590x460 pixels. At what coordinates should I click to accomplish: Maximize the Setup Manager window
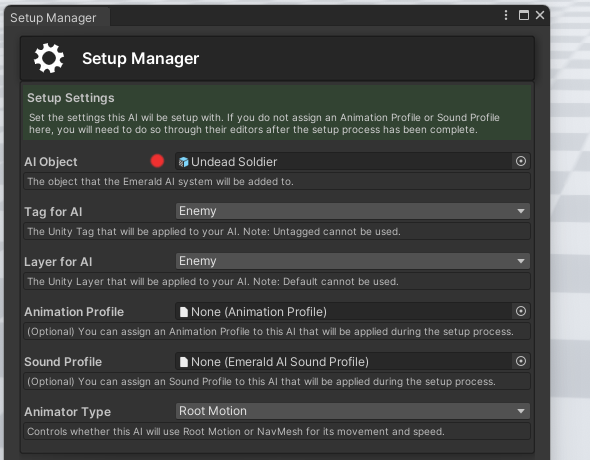(524, 15)
